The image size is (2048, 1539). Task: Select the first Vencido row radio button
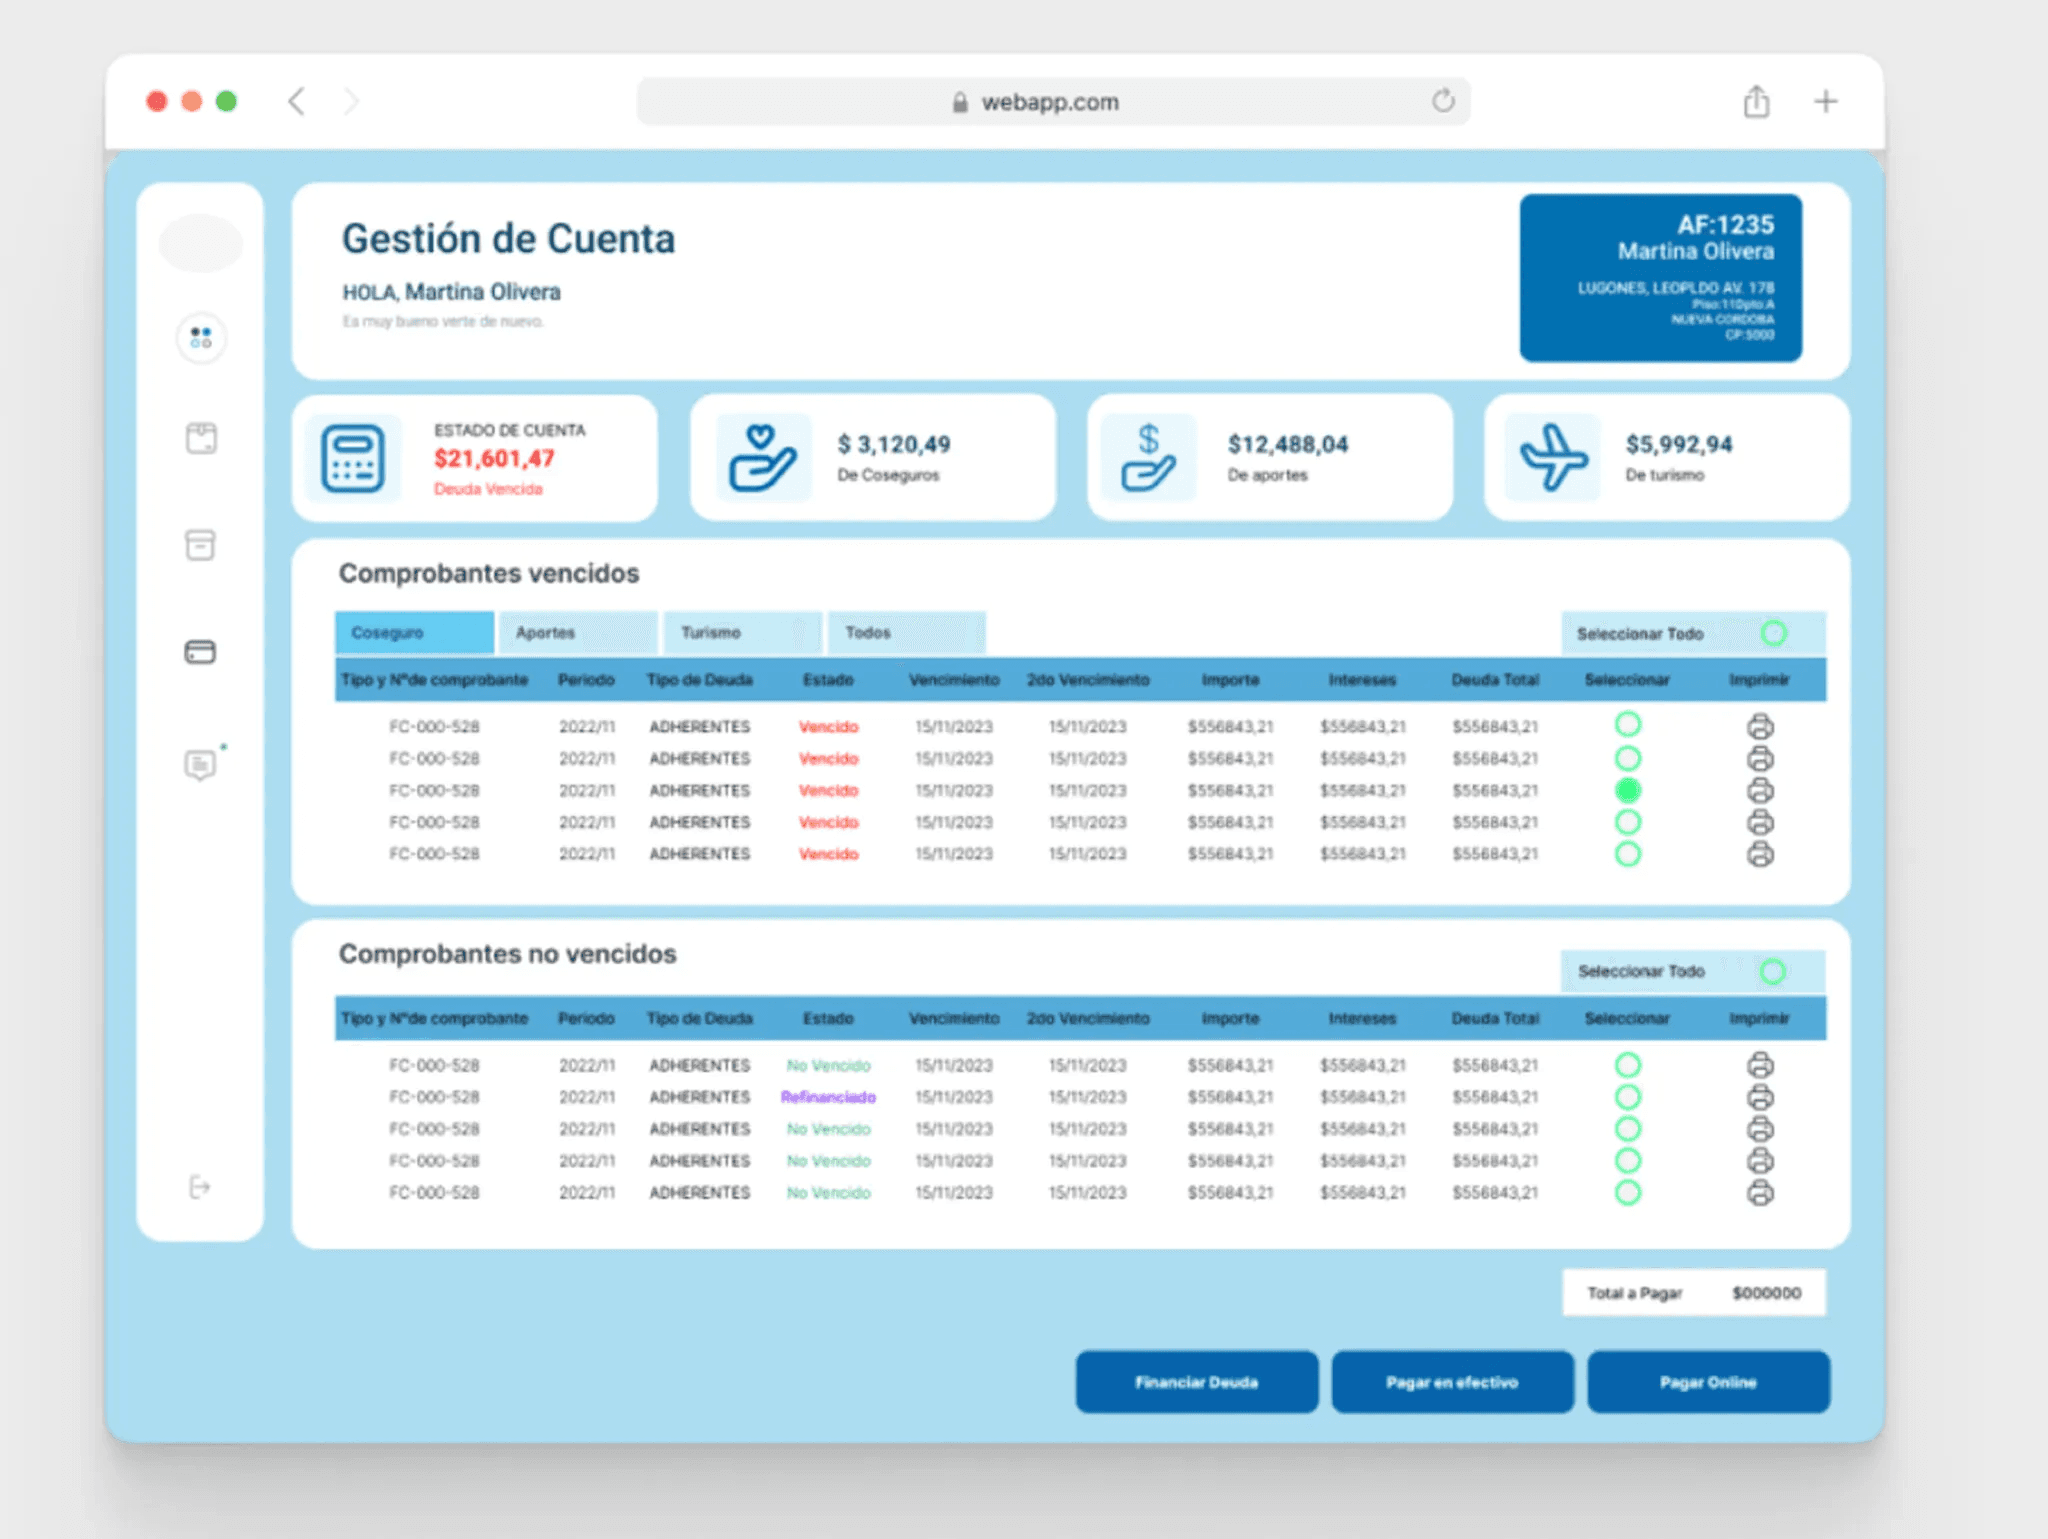tap(1628, 724)
